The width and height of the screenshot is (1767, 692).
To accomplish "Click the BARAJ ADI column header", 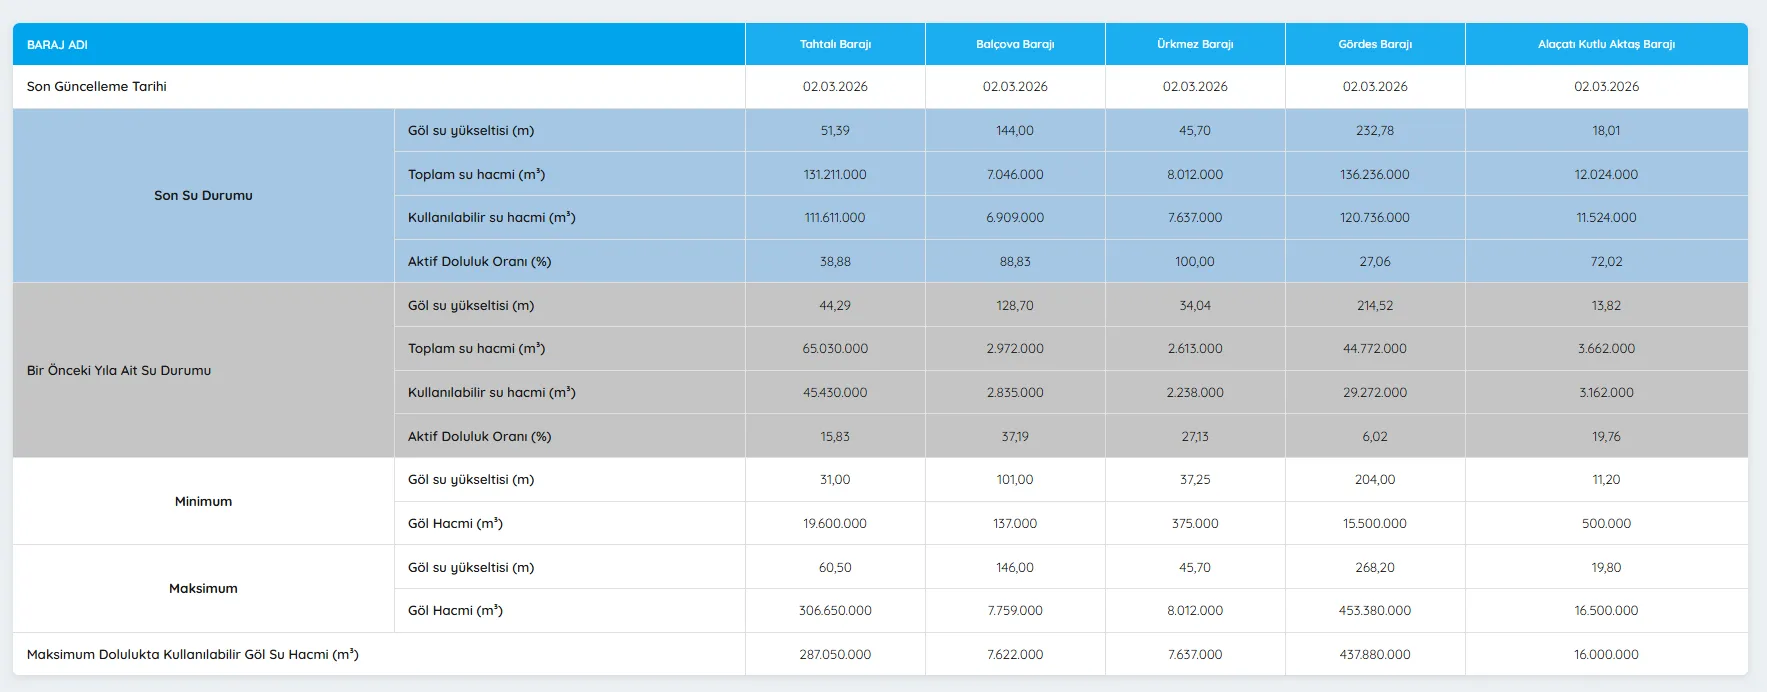I will click(57, 45).
